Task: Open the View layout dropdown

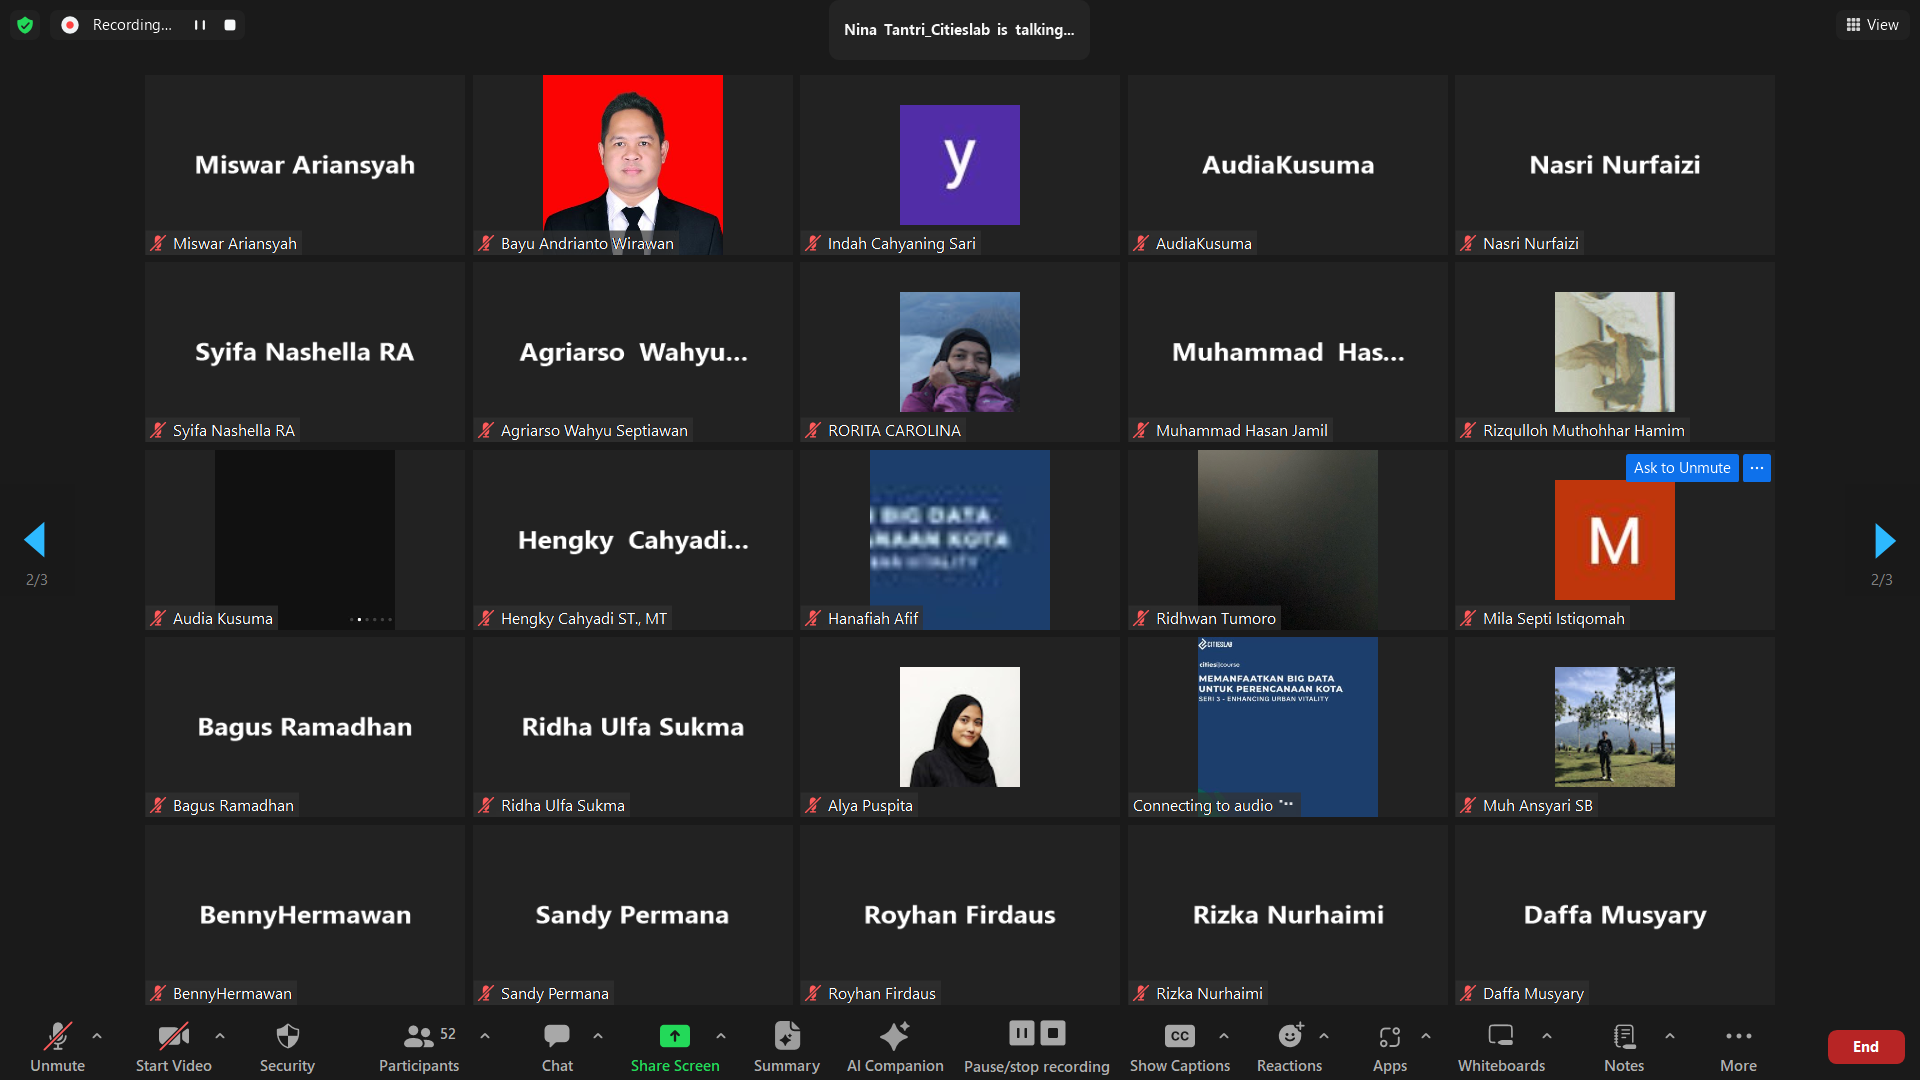Action: click(x=1872, y=25)
